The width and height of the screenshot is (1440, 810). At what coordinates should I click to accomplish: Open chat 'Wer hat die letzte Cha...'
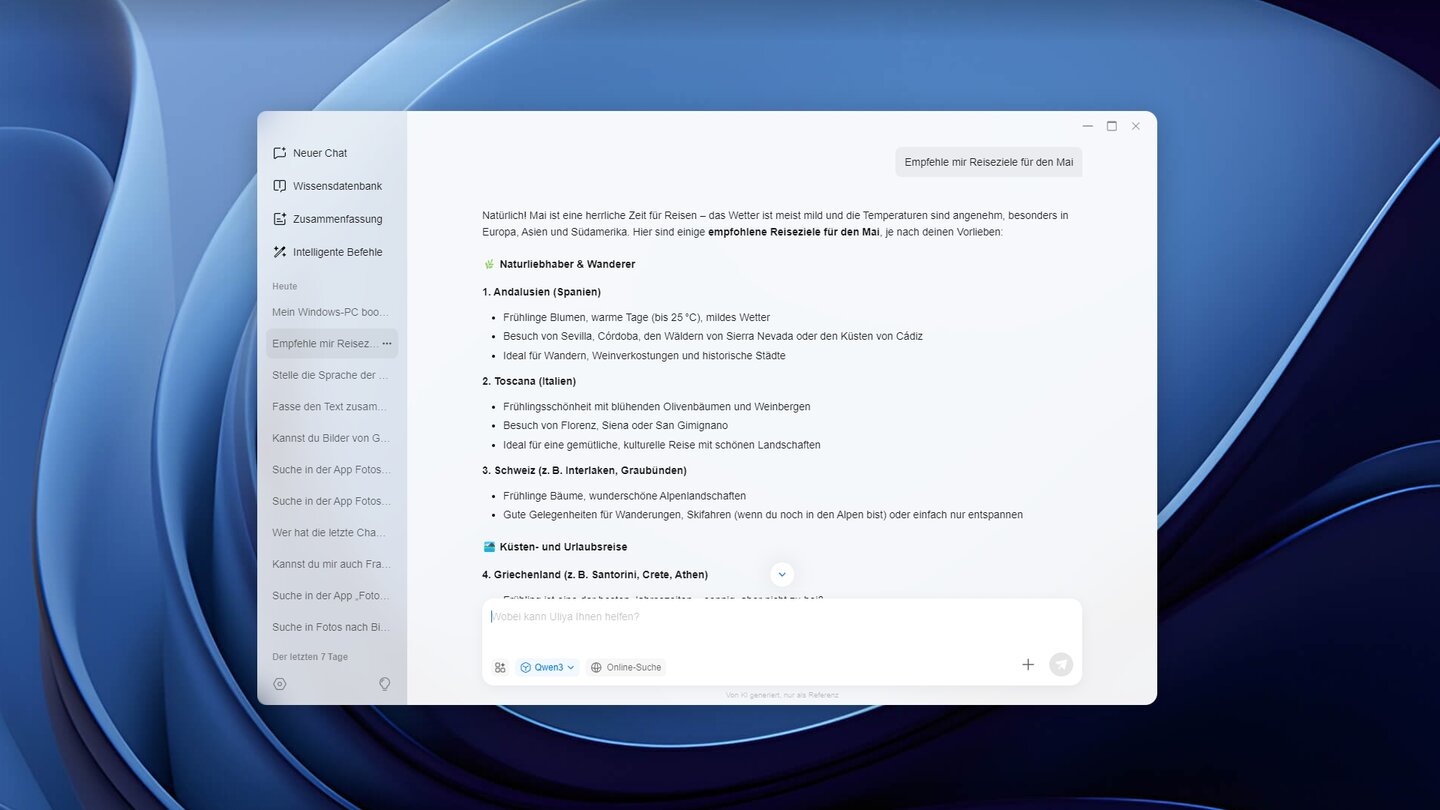pyautogui.click(x=330, y=533)
